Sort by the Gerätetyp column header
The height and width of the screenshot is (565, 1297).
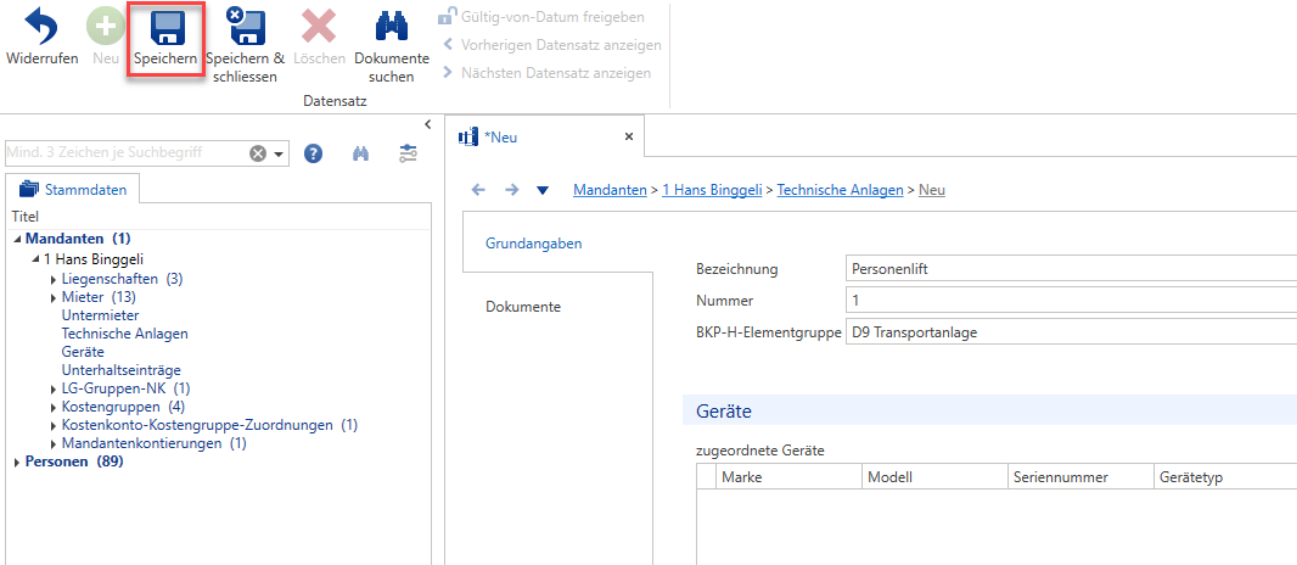point(1226,477)
